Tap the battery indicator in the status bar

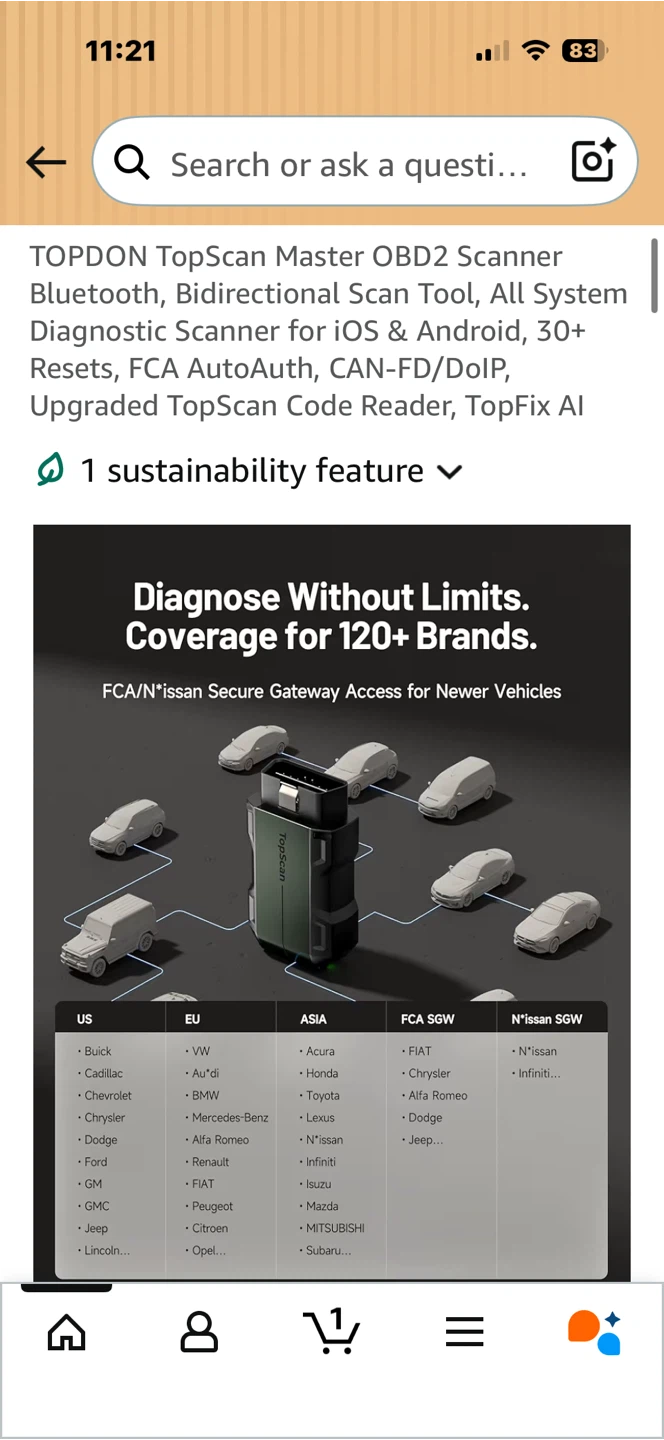(584, 51)
